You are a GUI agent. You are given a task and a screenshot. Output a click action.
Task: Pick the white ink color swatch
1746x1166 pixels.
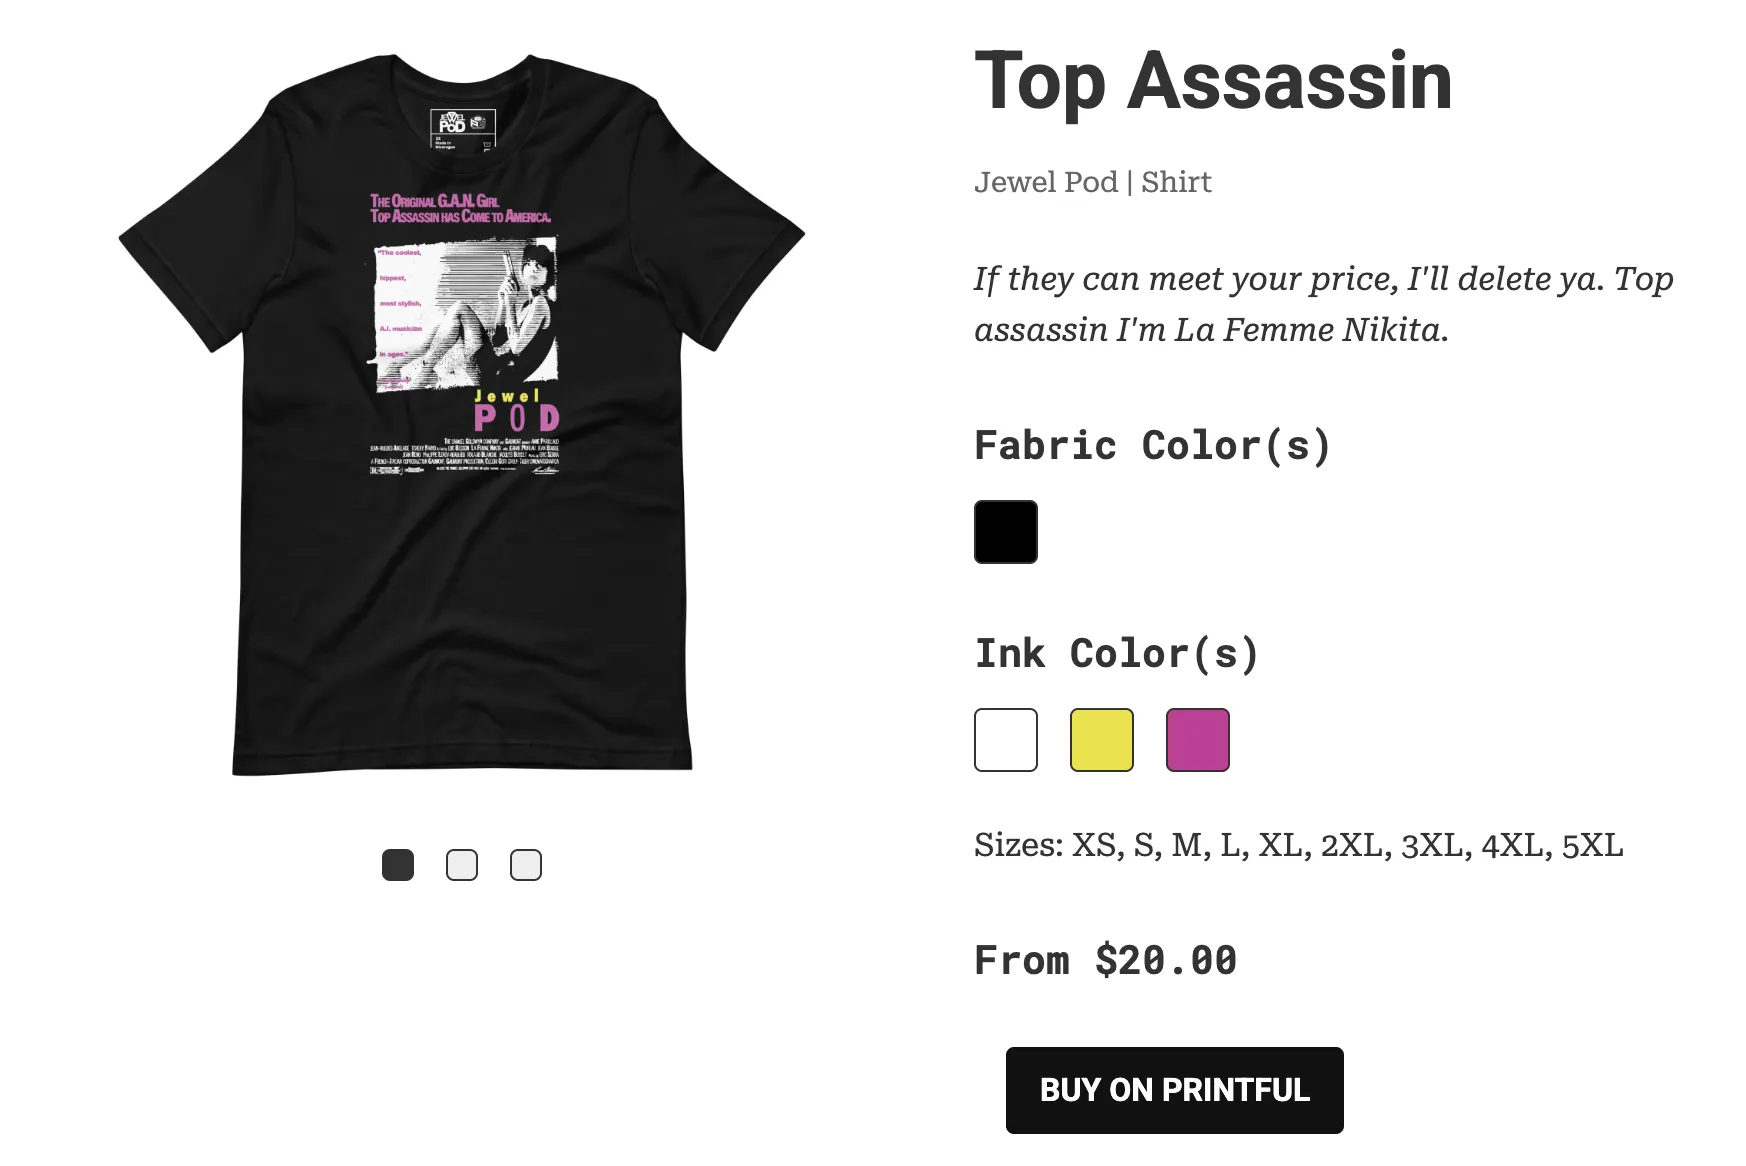[1006, 740]
